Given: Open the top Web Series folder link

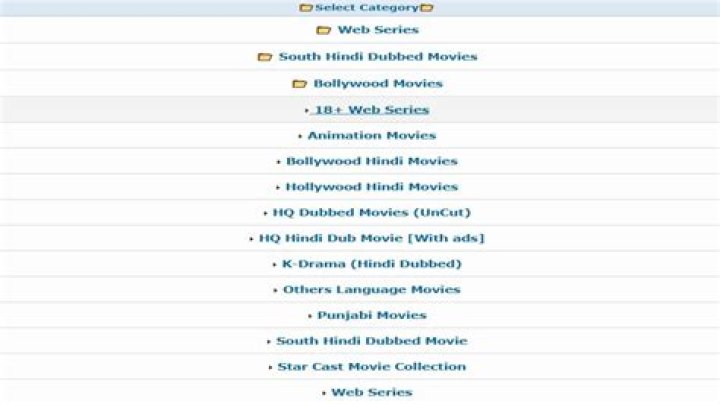Looking at the screenshot, I should tap(378, 30).
